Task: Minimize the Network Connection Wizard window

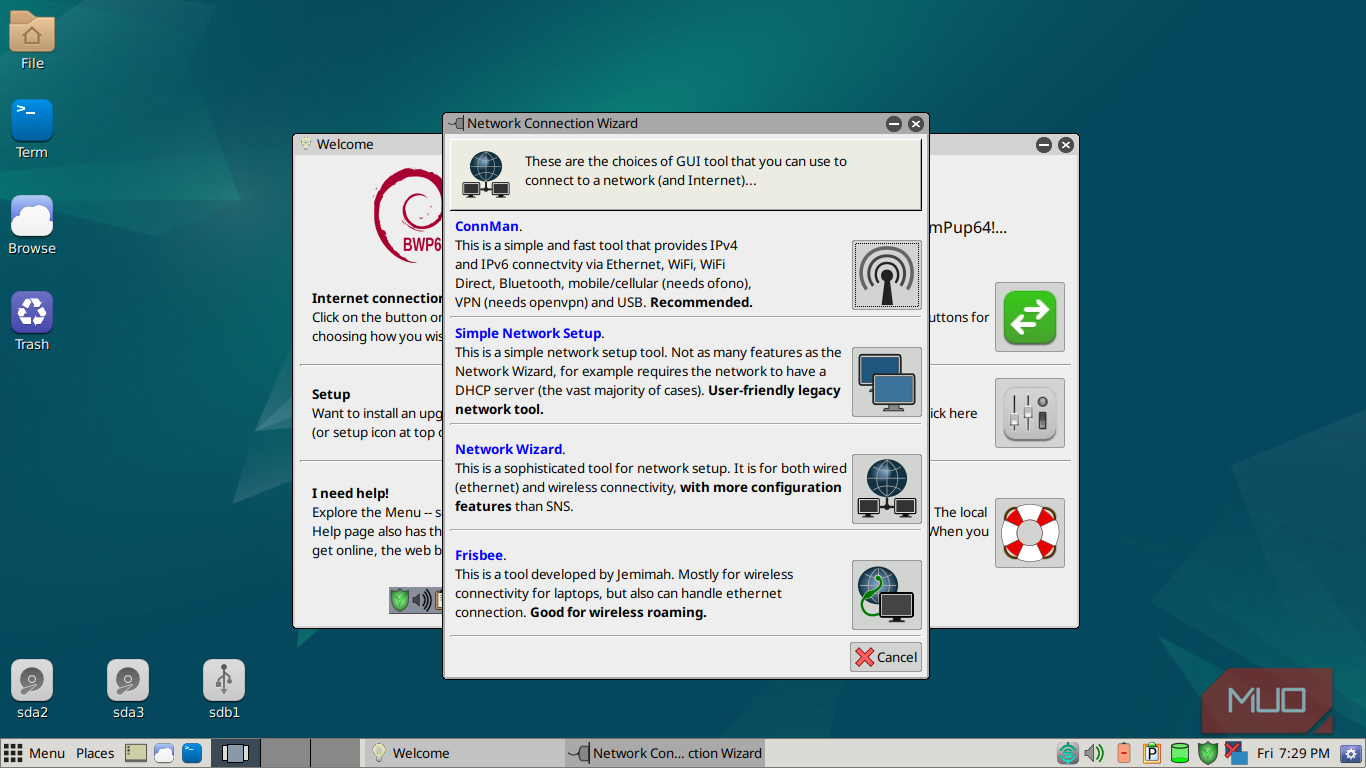Action: pos(894,124)
